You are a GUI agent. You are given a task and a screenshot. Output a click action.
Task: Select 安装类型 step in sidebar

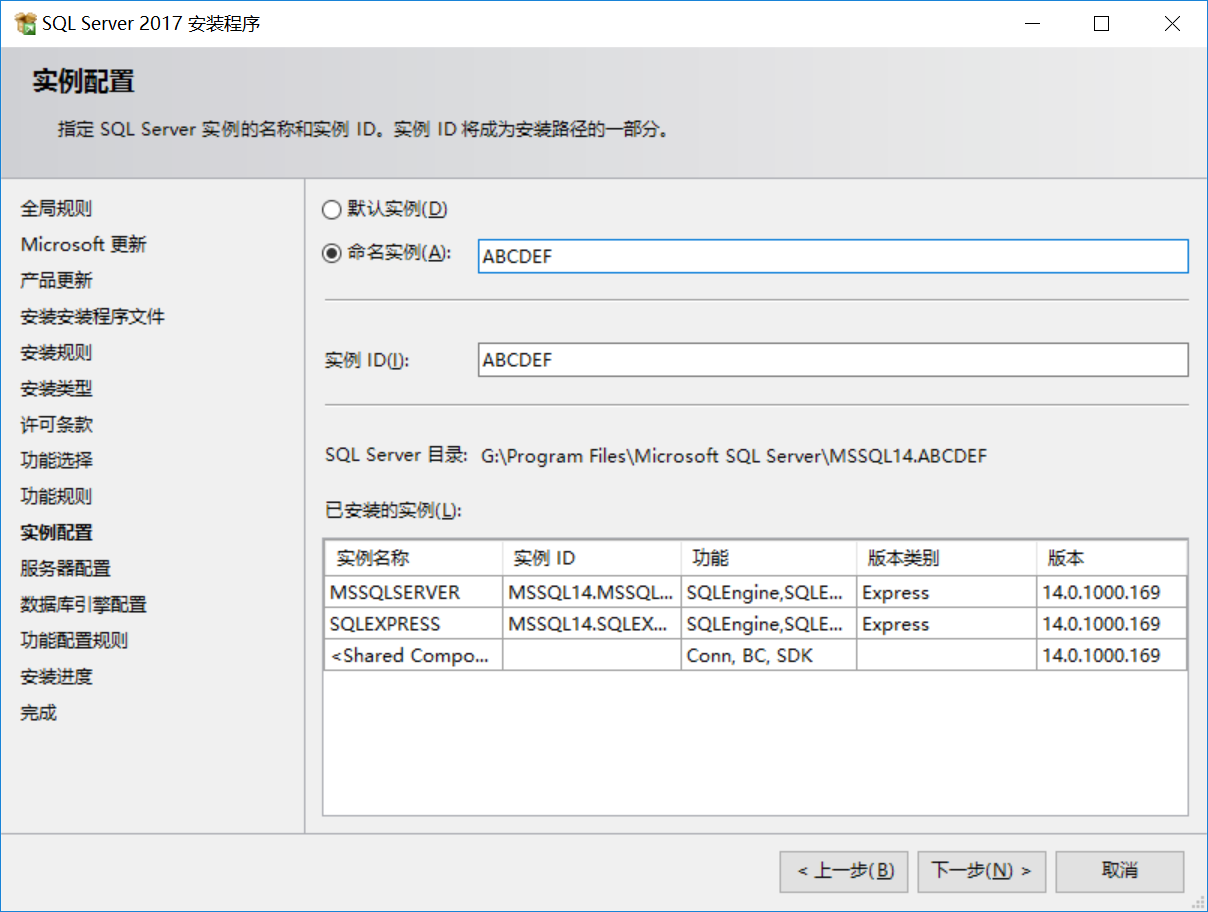coord(56,389)
